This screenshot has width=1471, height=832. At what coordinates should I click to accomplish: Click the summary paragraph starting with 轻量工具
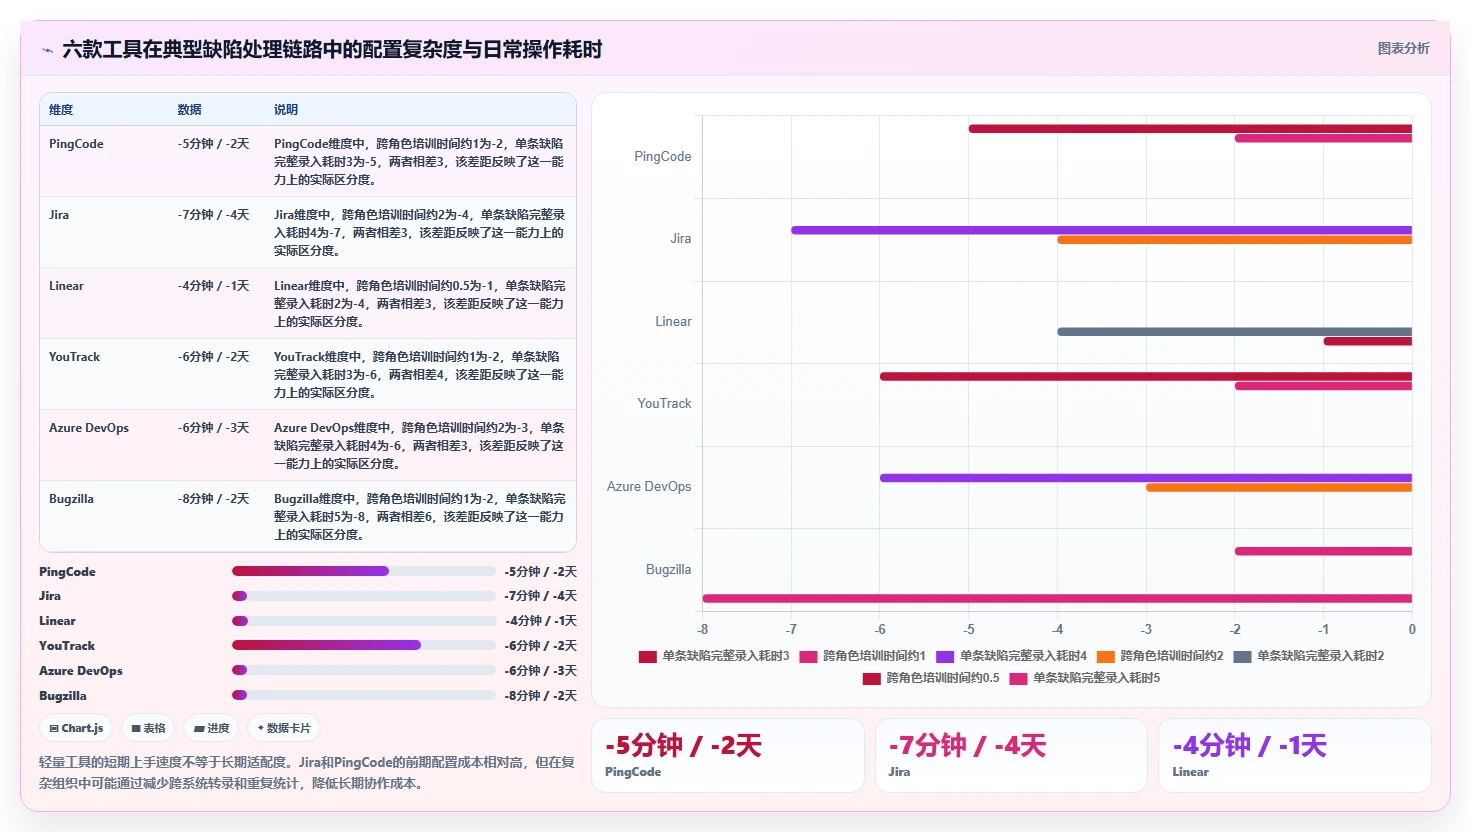307,772
